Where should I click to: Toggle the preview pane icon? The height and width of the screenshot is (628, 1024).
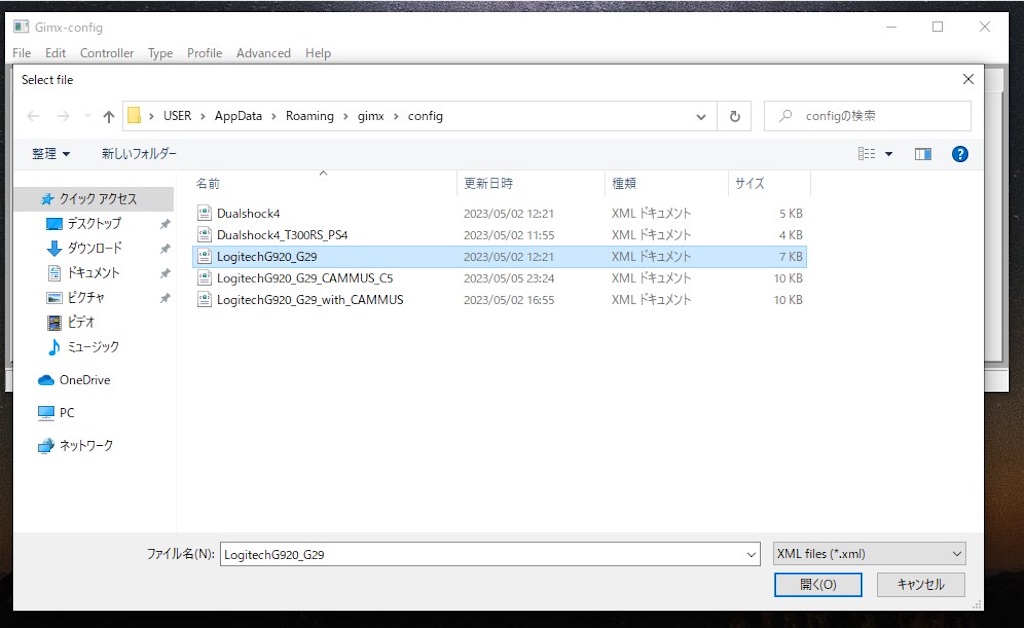tap(923, 154)
